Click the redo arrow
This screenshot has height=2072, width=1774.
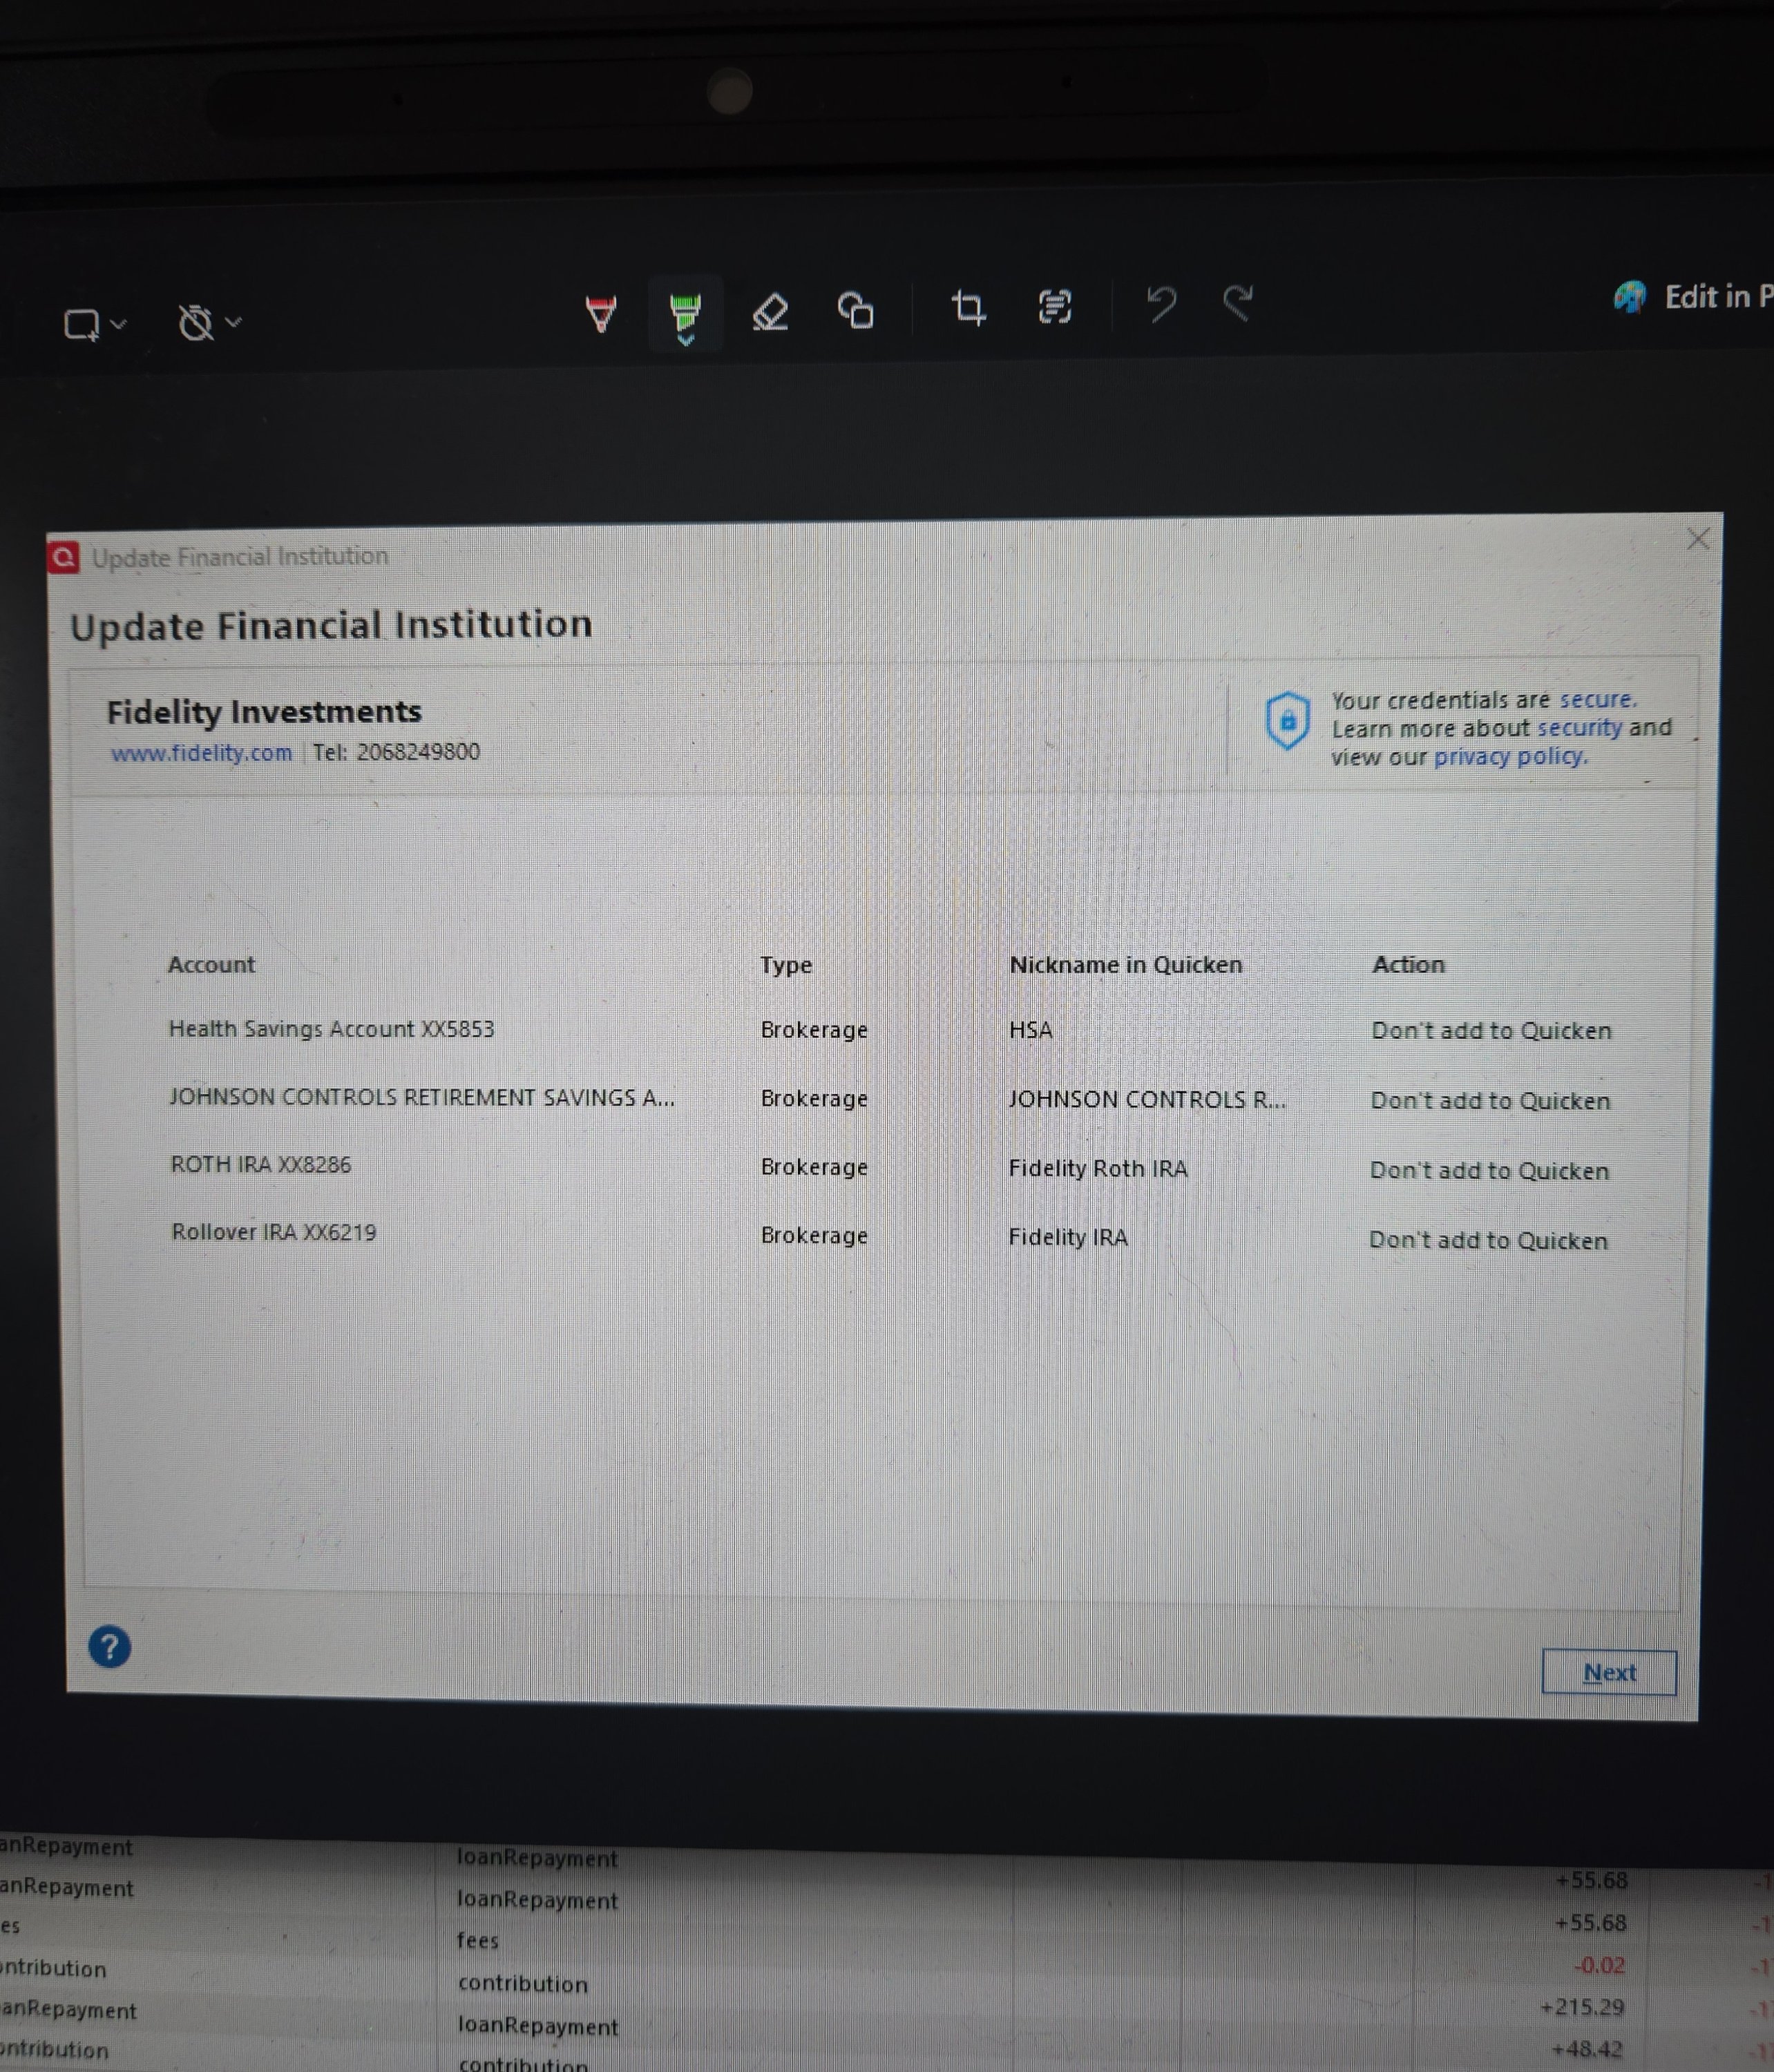[x=1239, y=302]
